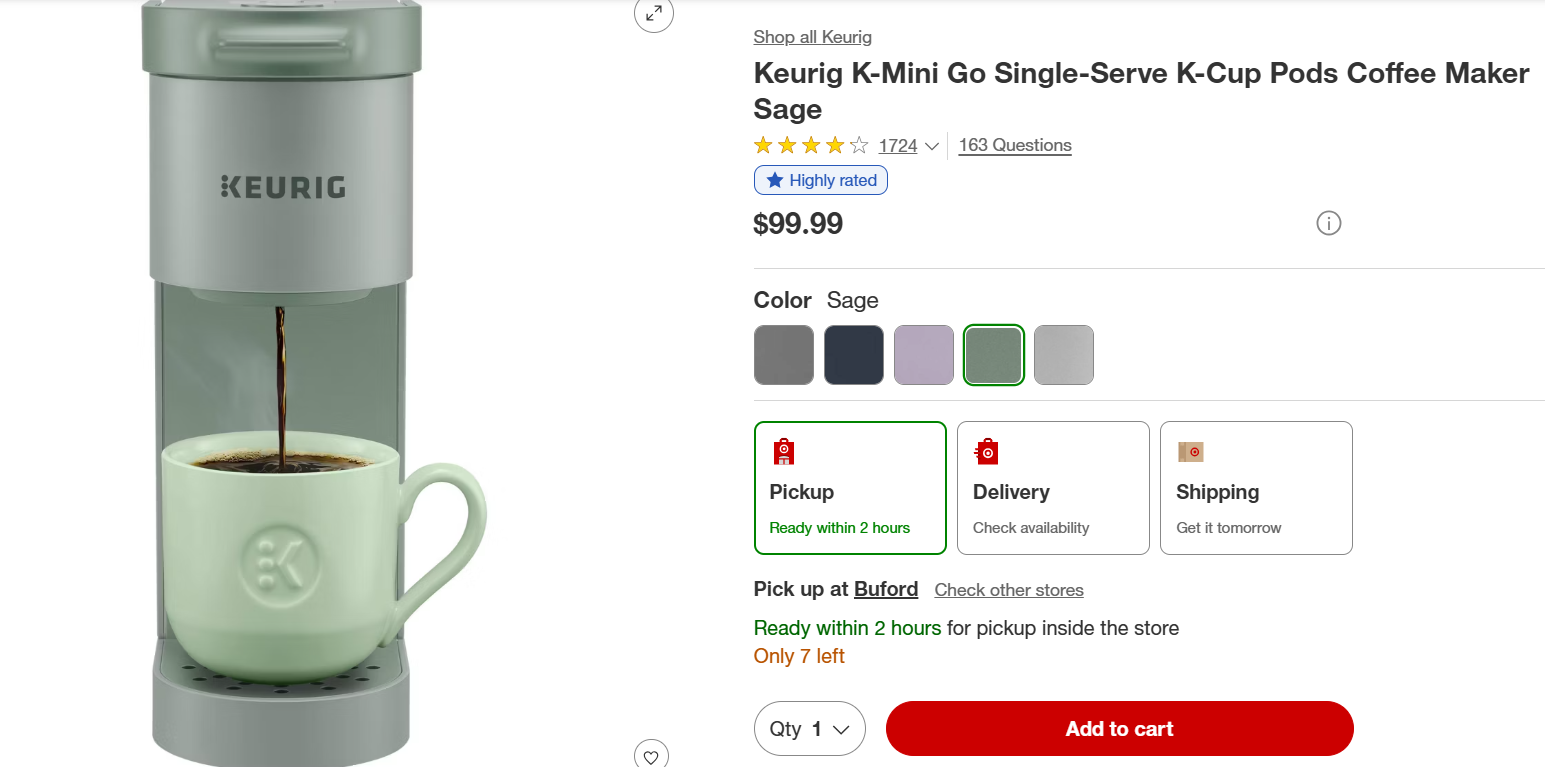Open the Qty quantity dropdown
Screen dimensions: 1545x767
pos(809,729)
